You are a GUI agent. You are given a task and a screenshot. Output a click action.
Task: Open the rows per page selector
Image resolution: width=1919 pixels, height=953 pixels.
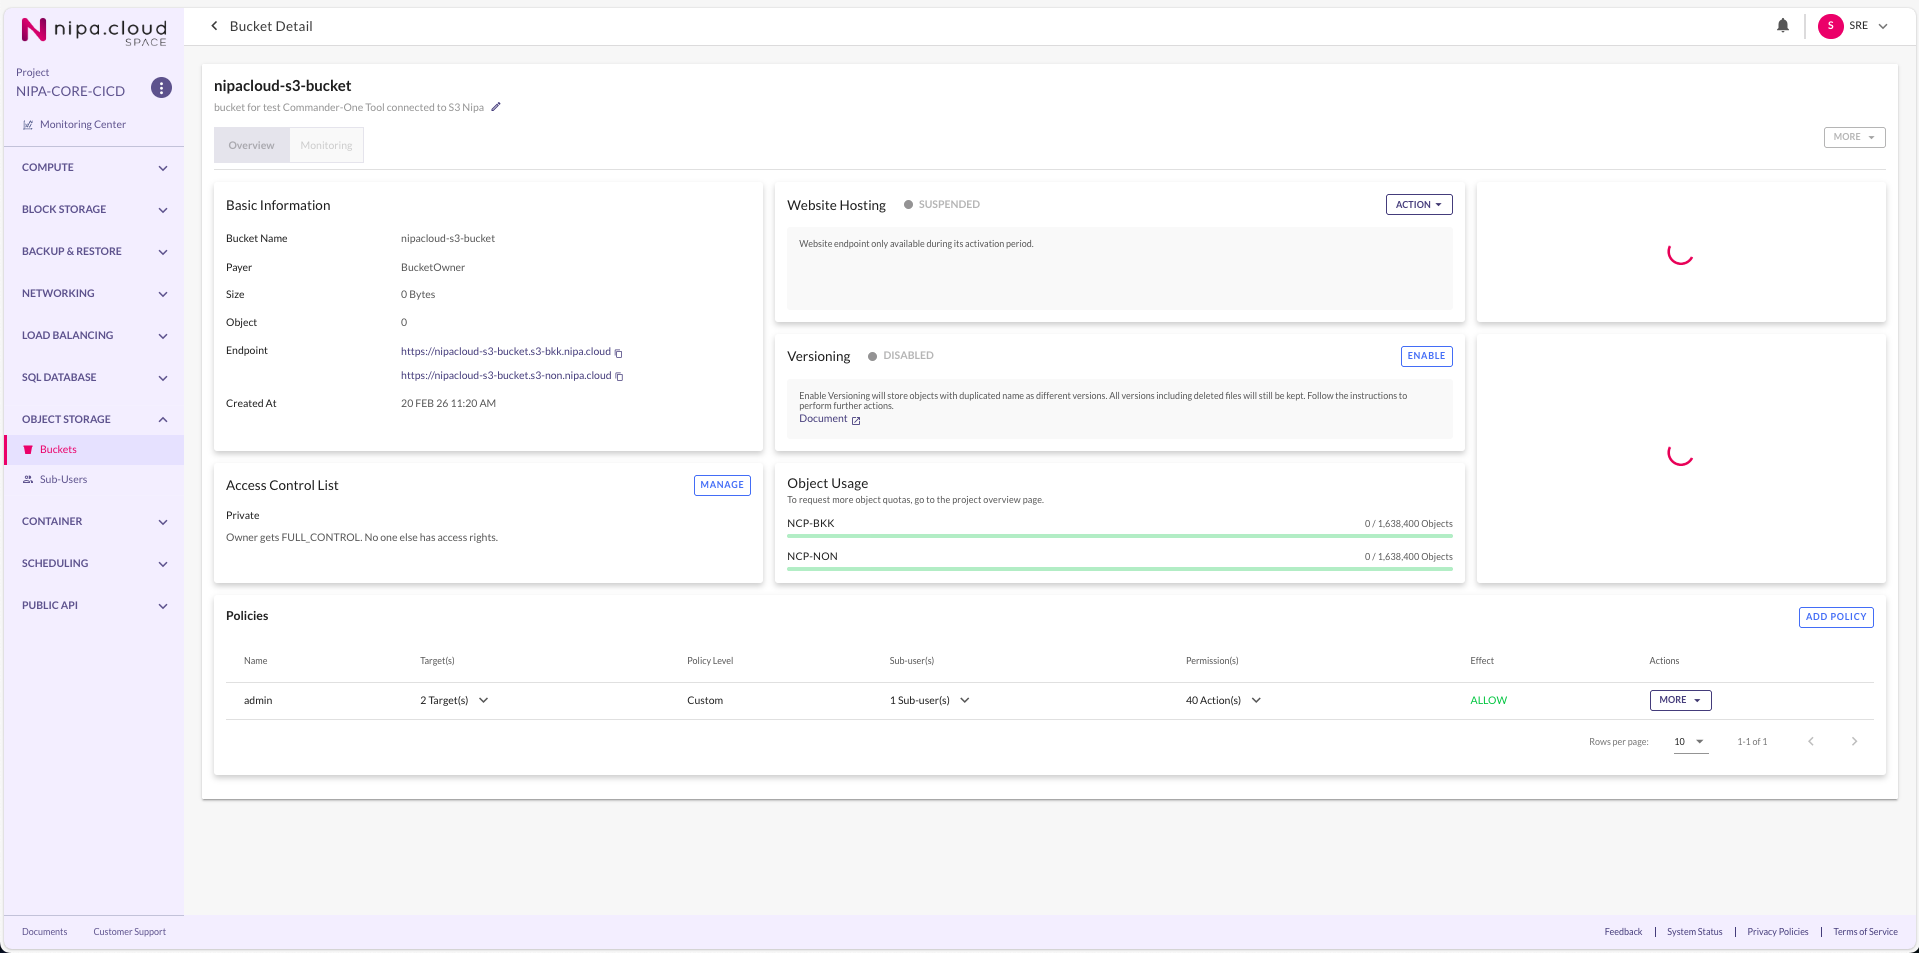[x=1689, y=742]
